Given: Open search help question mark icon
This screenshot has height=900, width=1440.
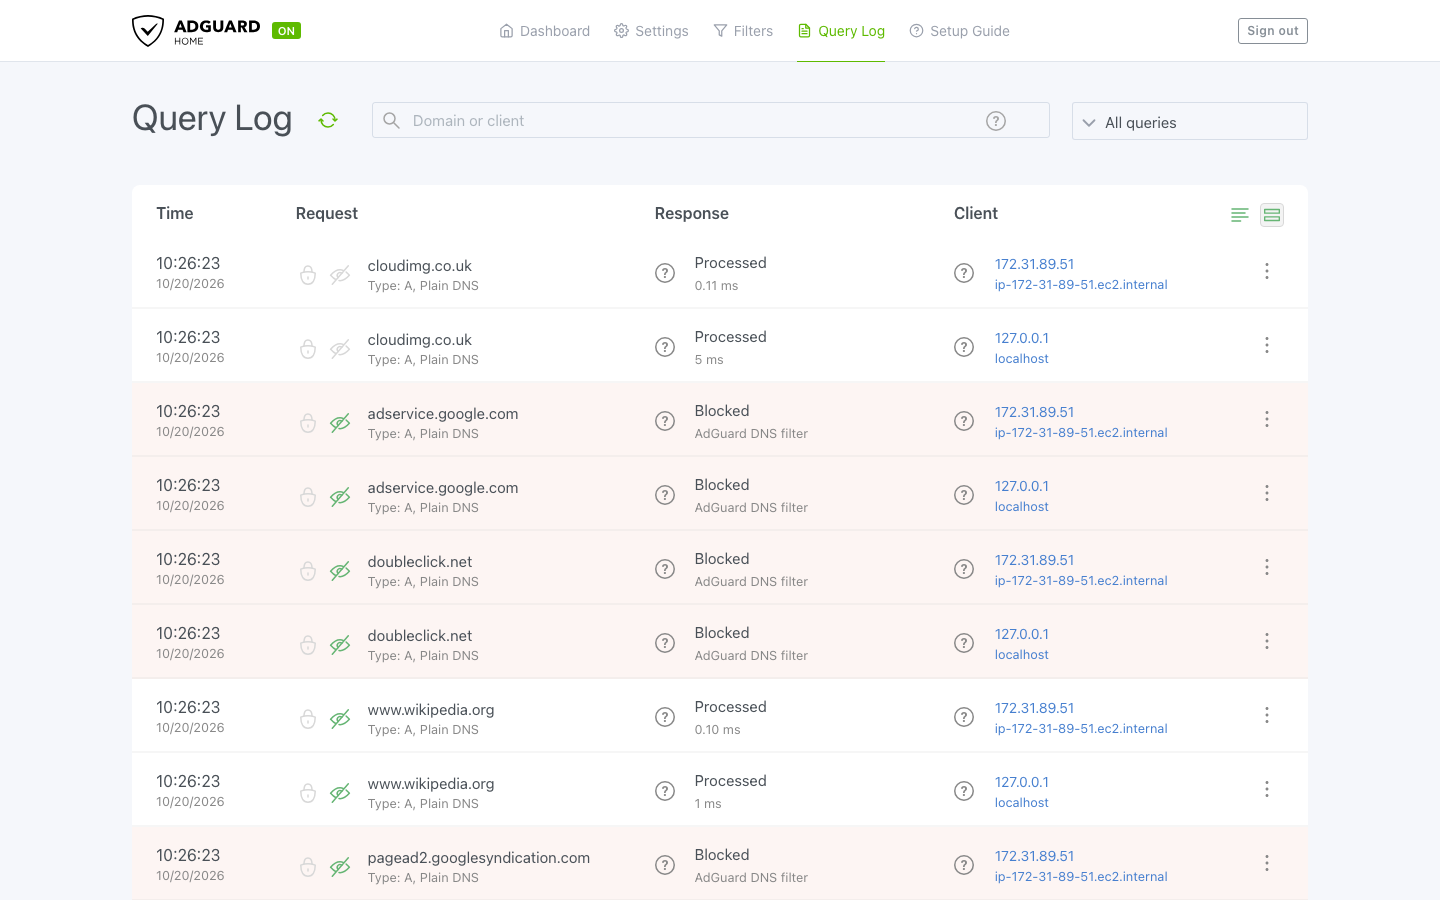Looking at the screenshot, I should point(996,121).
